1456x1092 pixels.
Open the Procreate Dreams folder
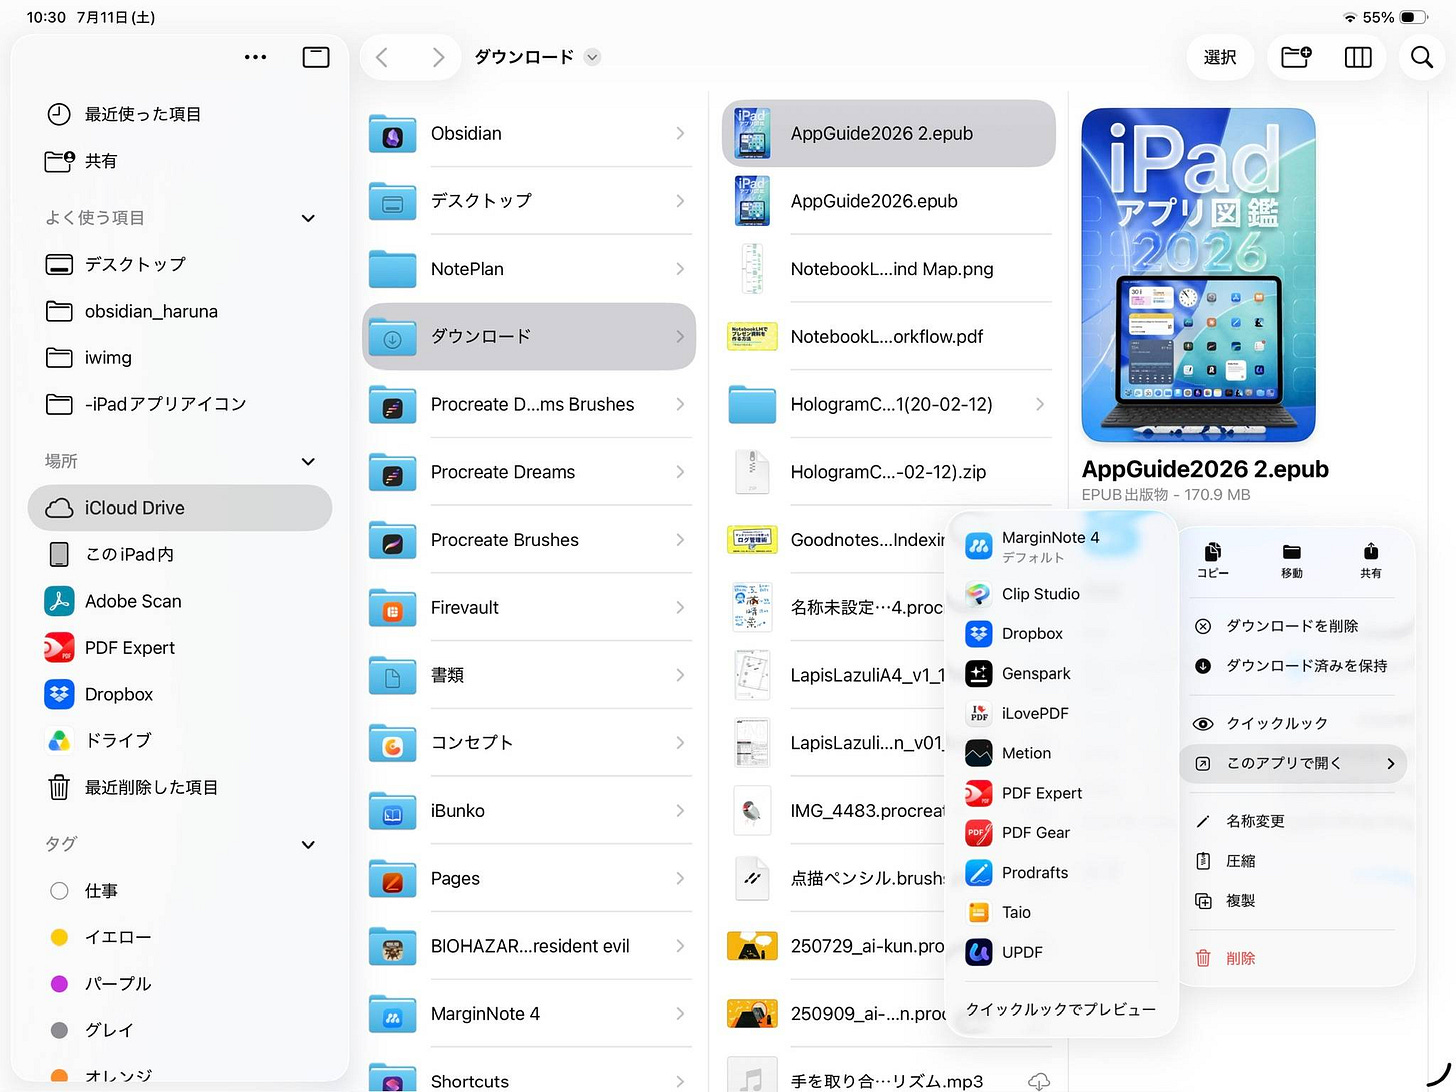point(529,472)
